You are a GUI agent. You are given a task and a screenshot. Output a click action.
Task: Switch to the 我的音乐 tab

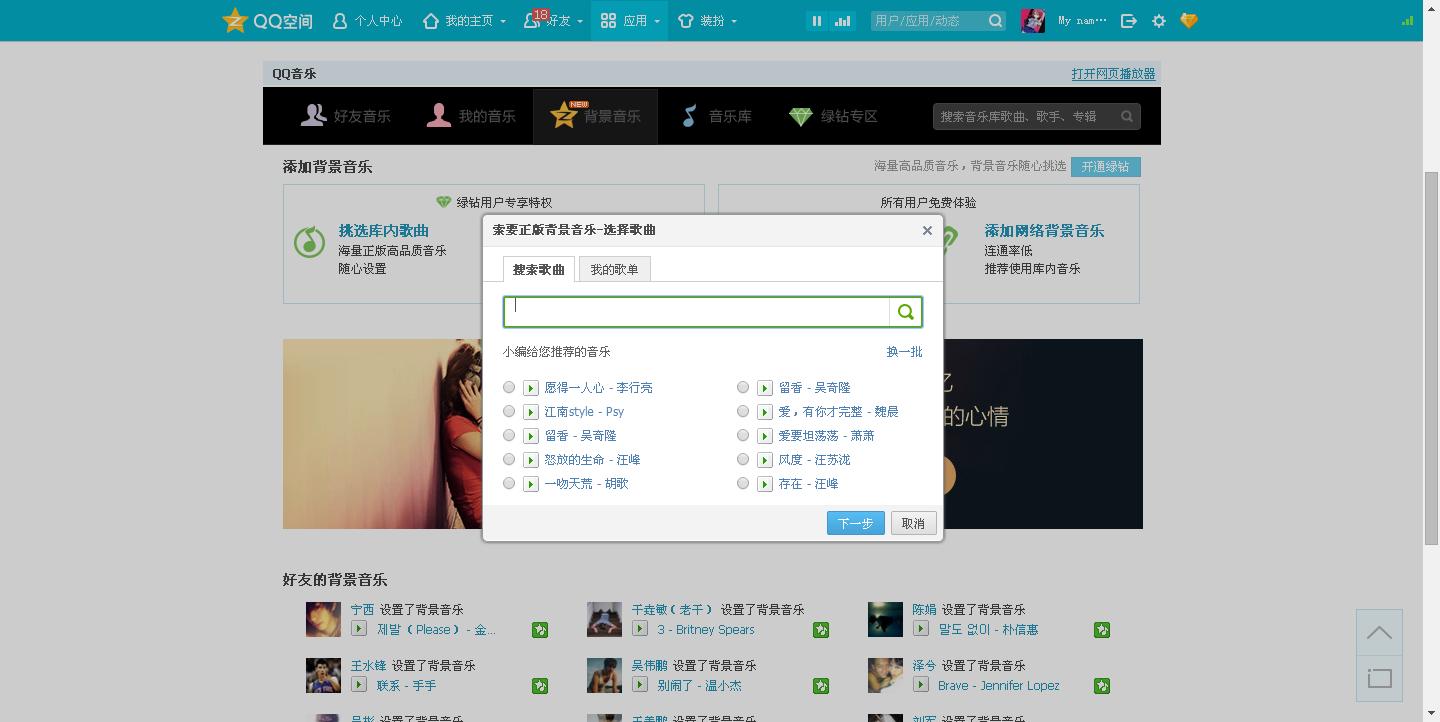pyautogui.click(x=471, y=116)
